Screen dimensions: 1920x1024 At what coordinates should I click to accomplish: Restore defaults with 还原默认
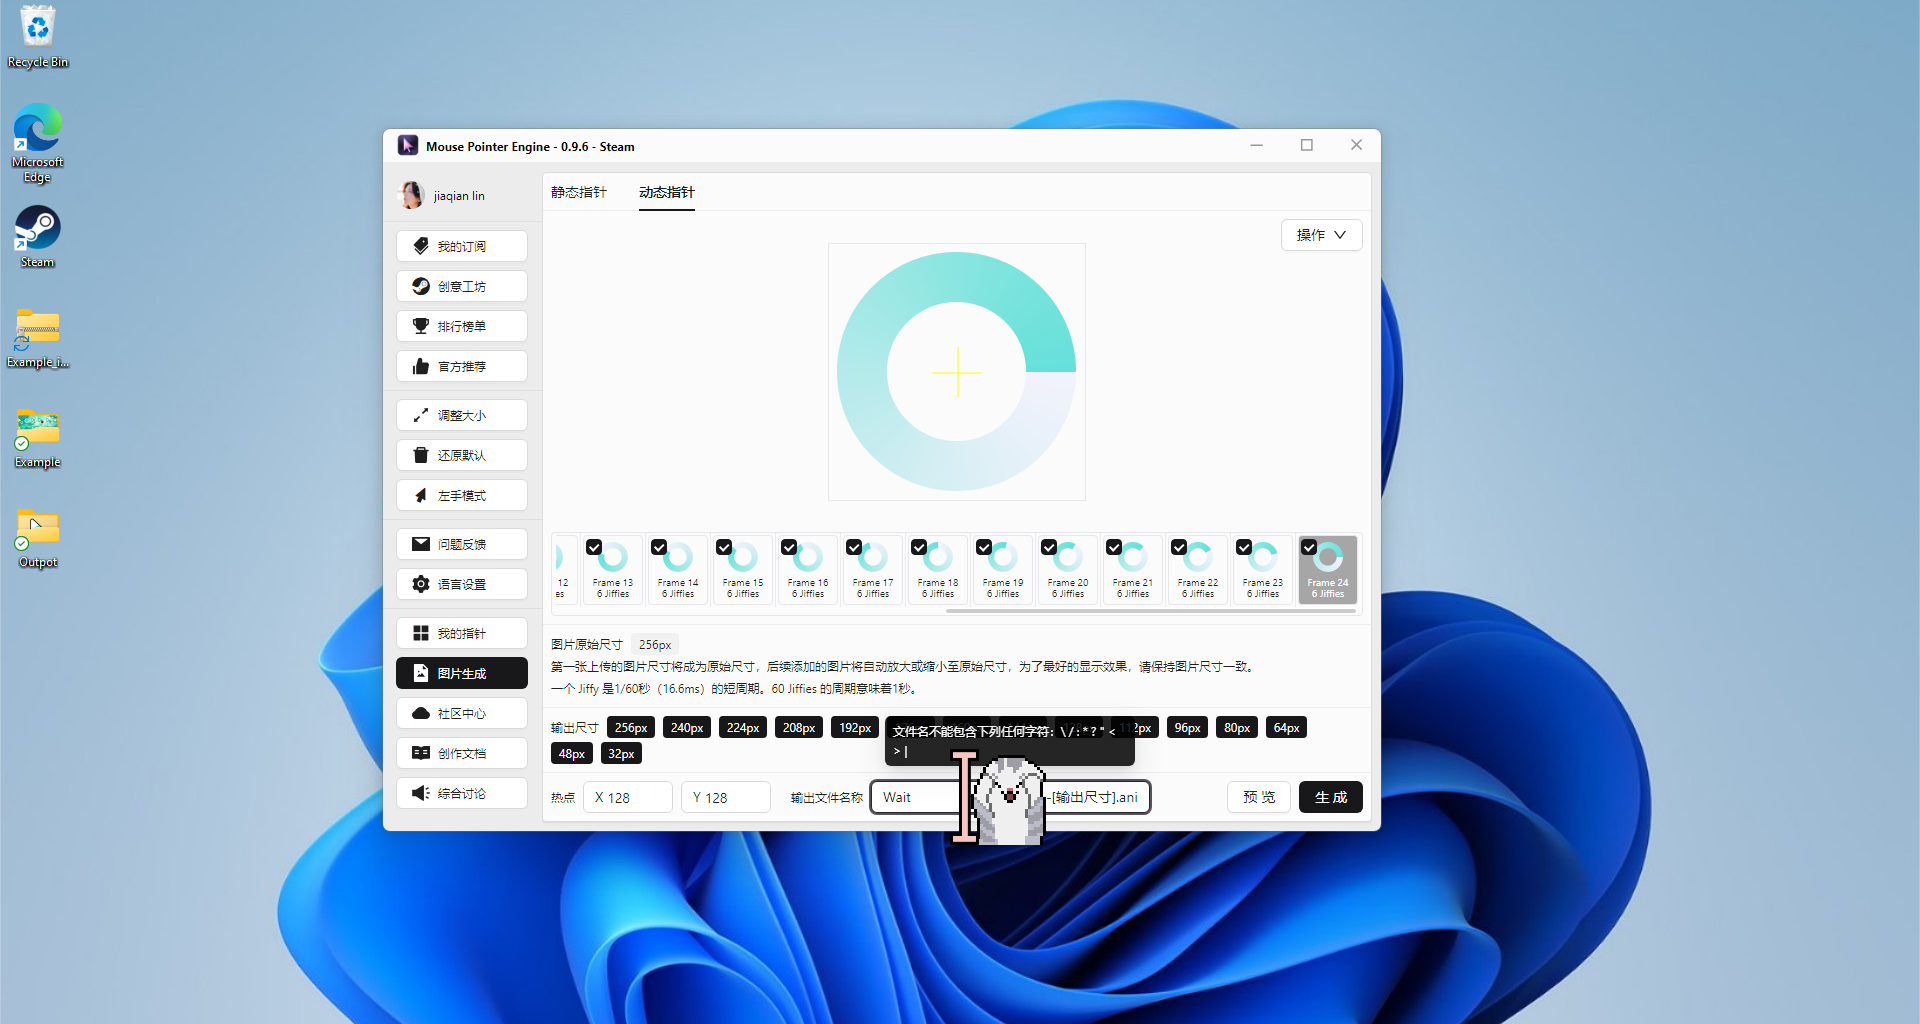(461, 455)
